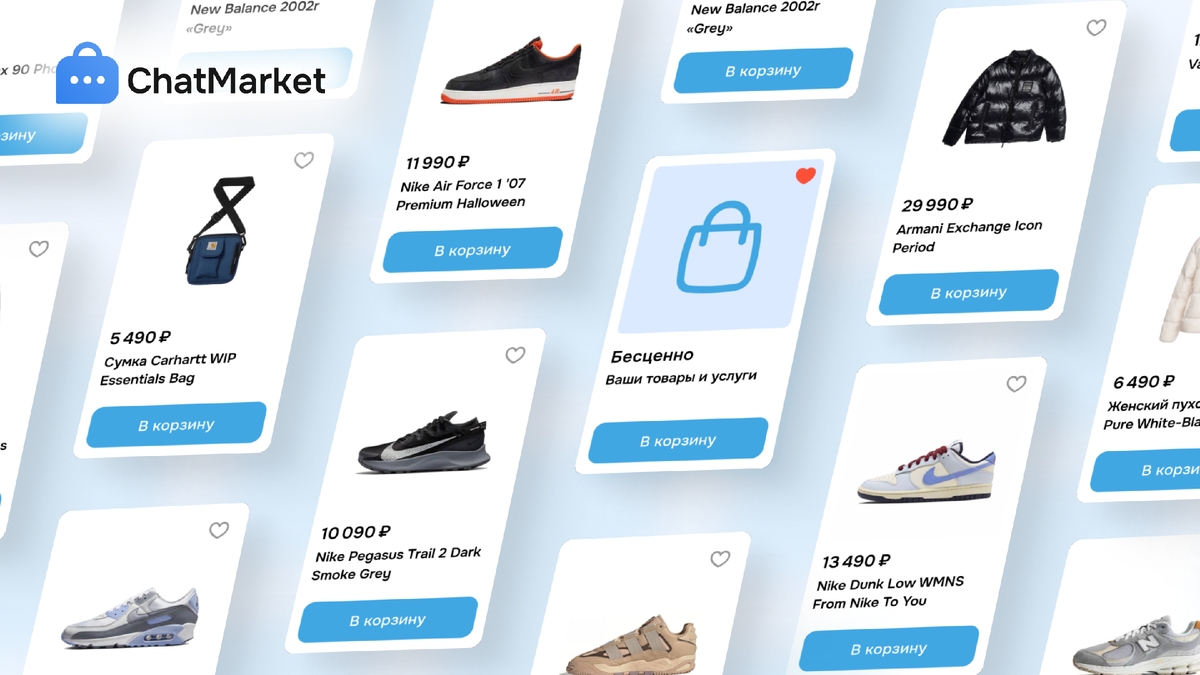Add Nike Dunk Low WMNS to cart

[889, 649]
